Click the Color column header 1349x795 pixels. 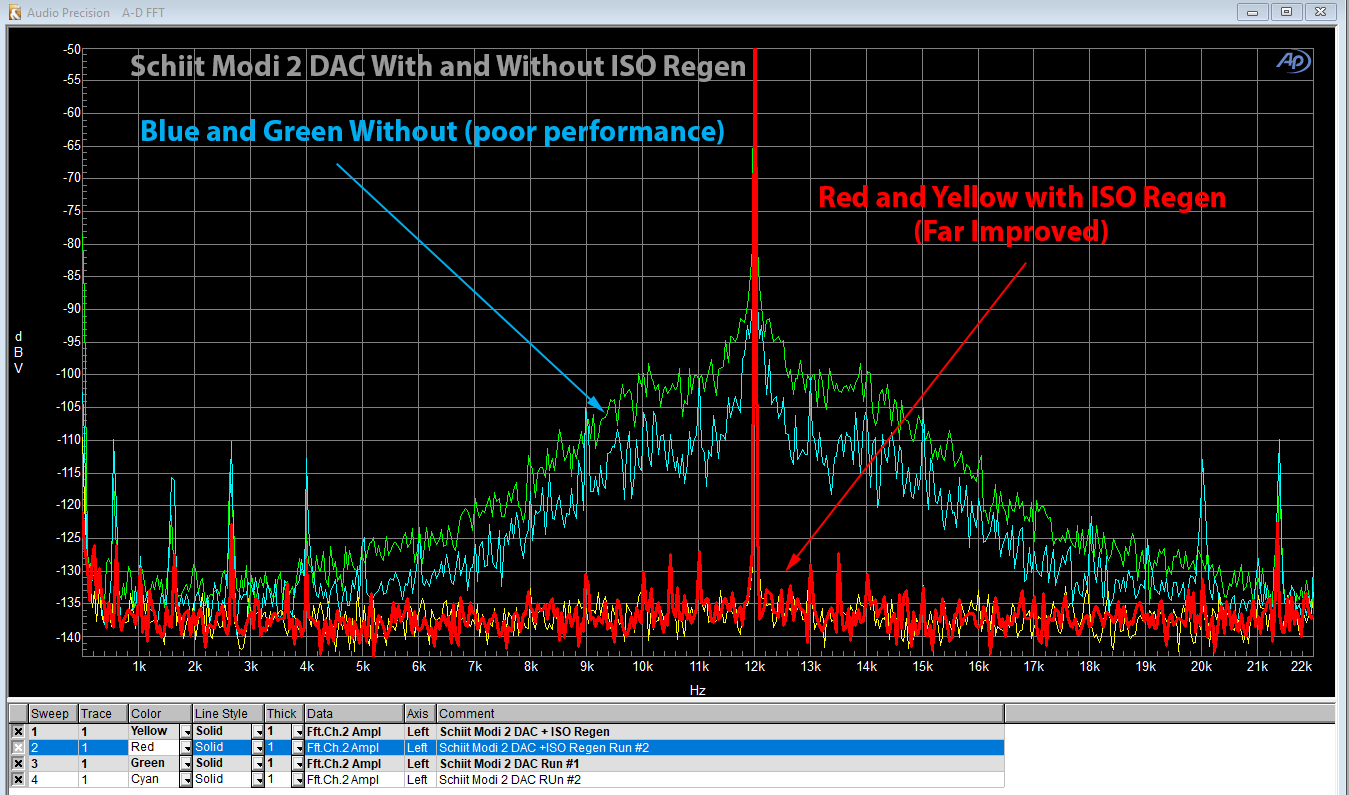click(x=160, y=714)
